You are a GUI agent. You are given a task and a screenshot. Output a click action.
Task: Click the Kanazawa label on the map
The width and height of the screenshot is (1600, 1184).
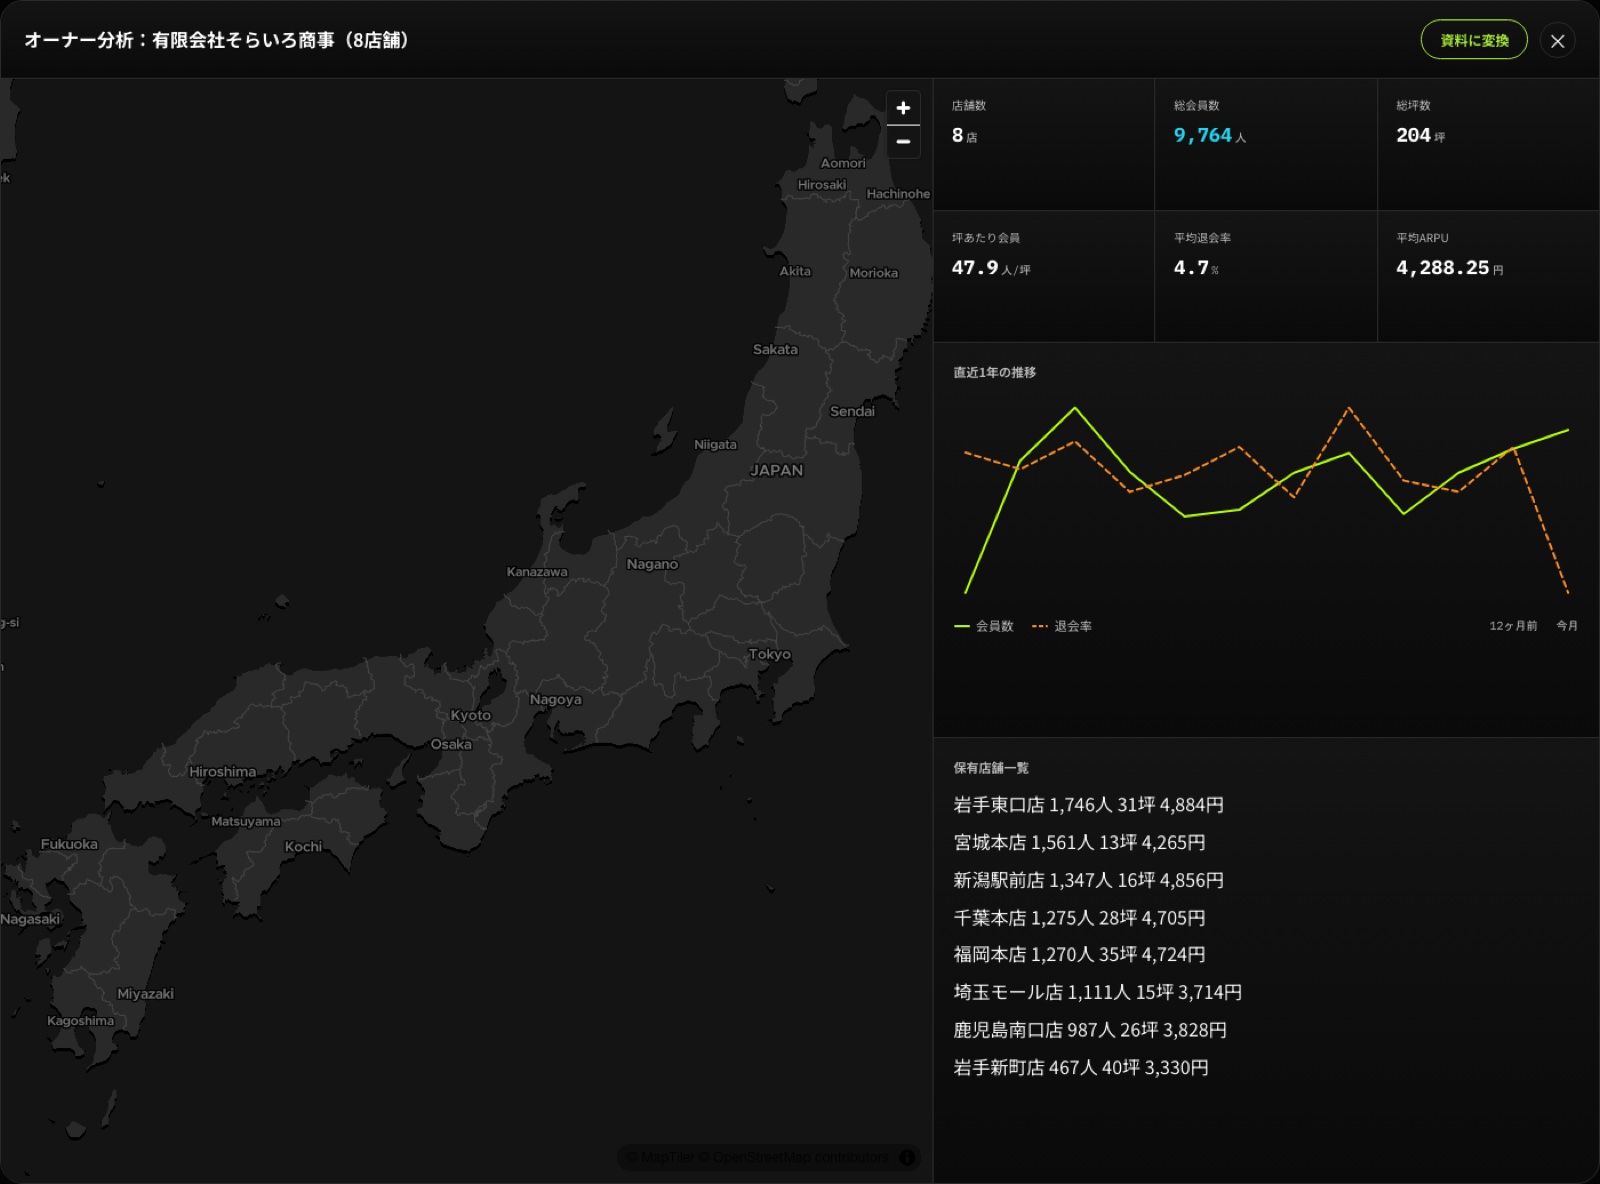coord(537,572)
